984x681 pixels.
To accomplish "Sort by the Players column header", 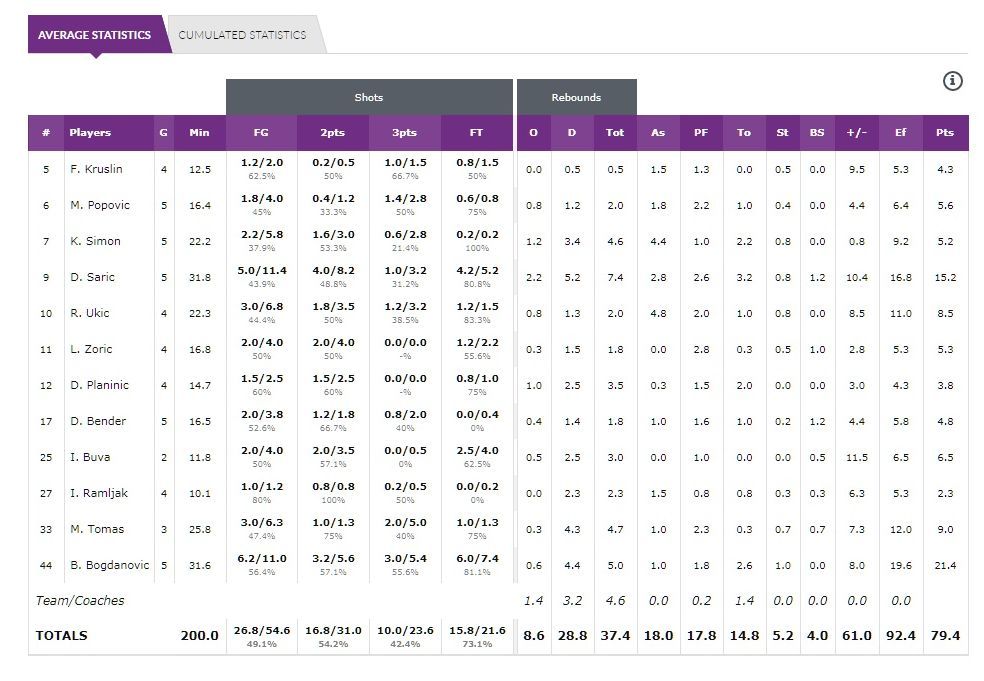I will pos(90,133).
